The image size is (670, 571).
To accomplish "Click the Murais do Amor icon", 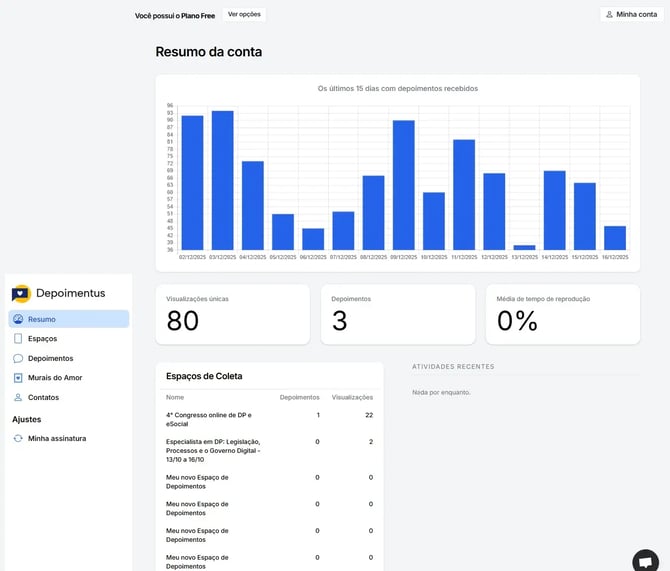I will [x=18, y=378].
